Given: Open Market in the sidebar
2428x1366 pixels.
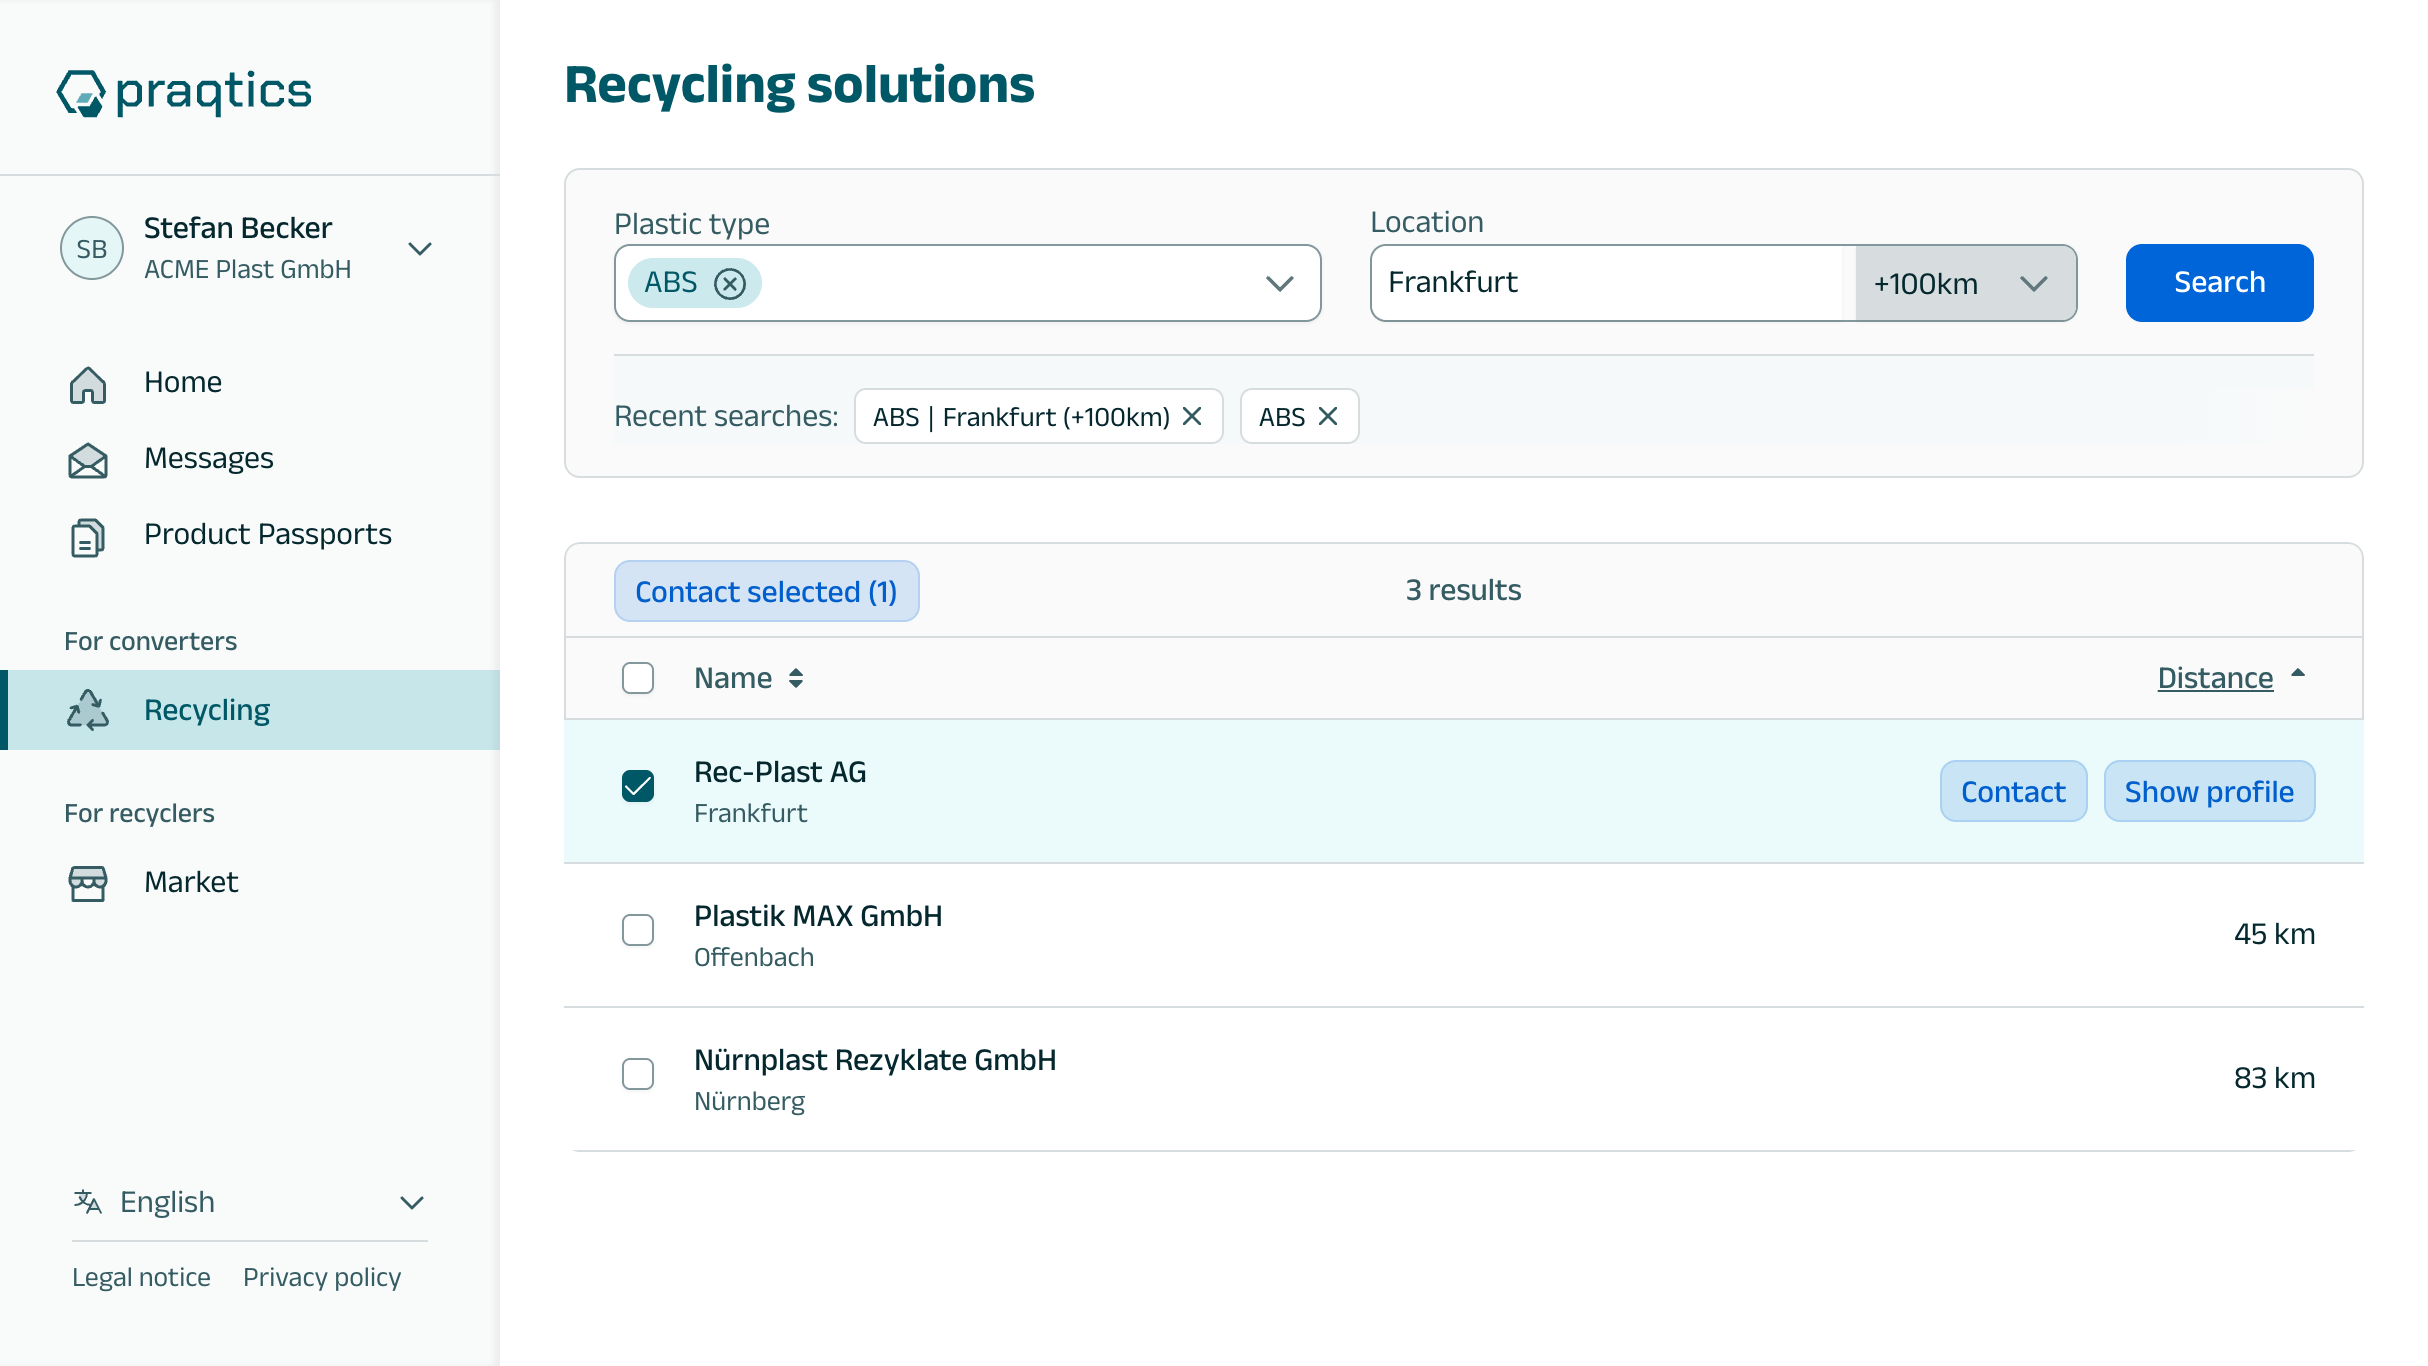Looking at the screenshot, I should 191,882.
